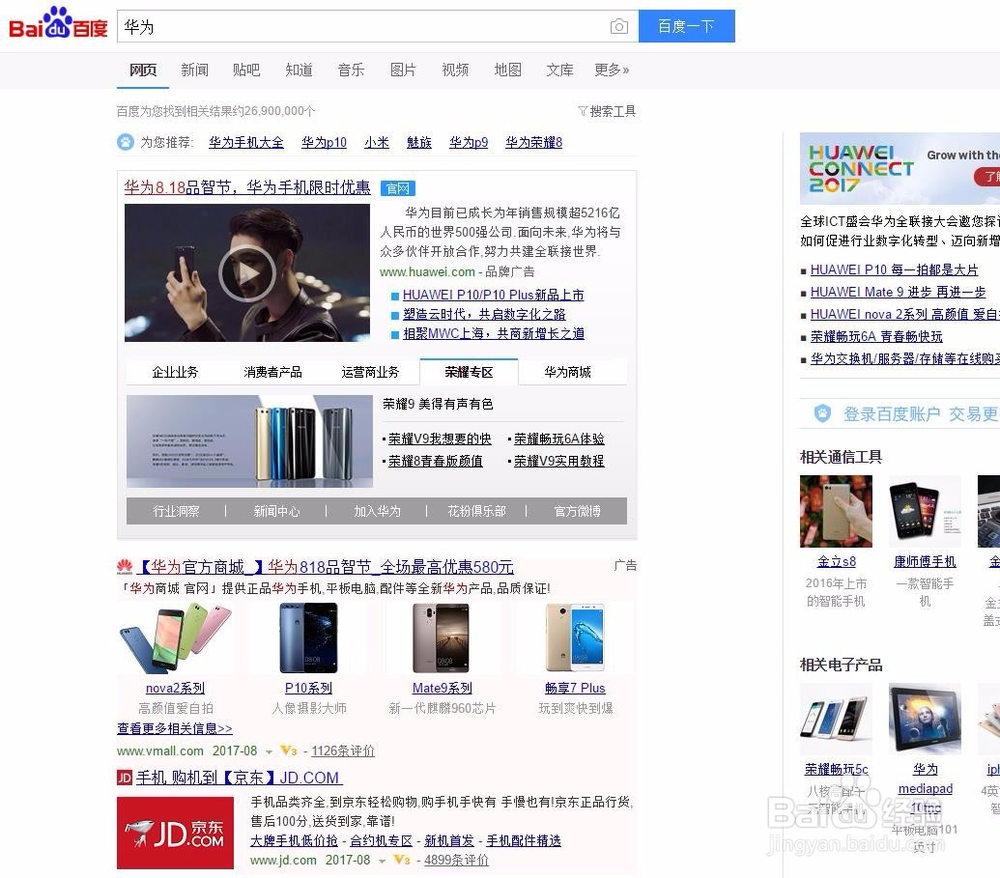Click the nova2系列 phone thumbnail

pos(175,639)
